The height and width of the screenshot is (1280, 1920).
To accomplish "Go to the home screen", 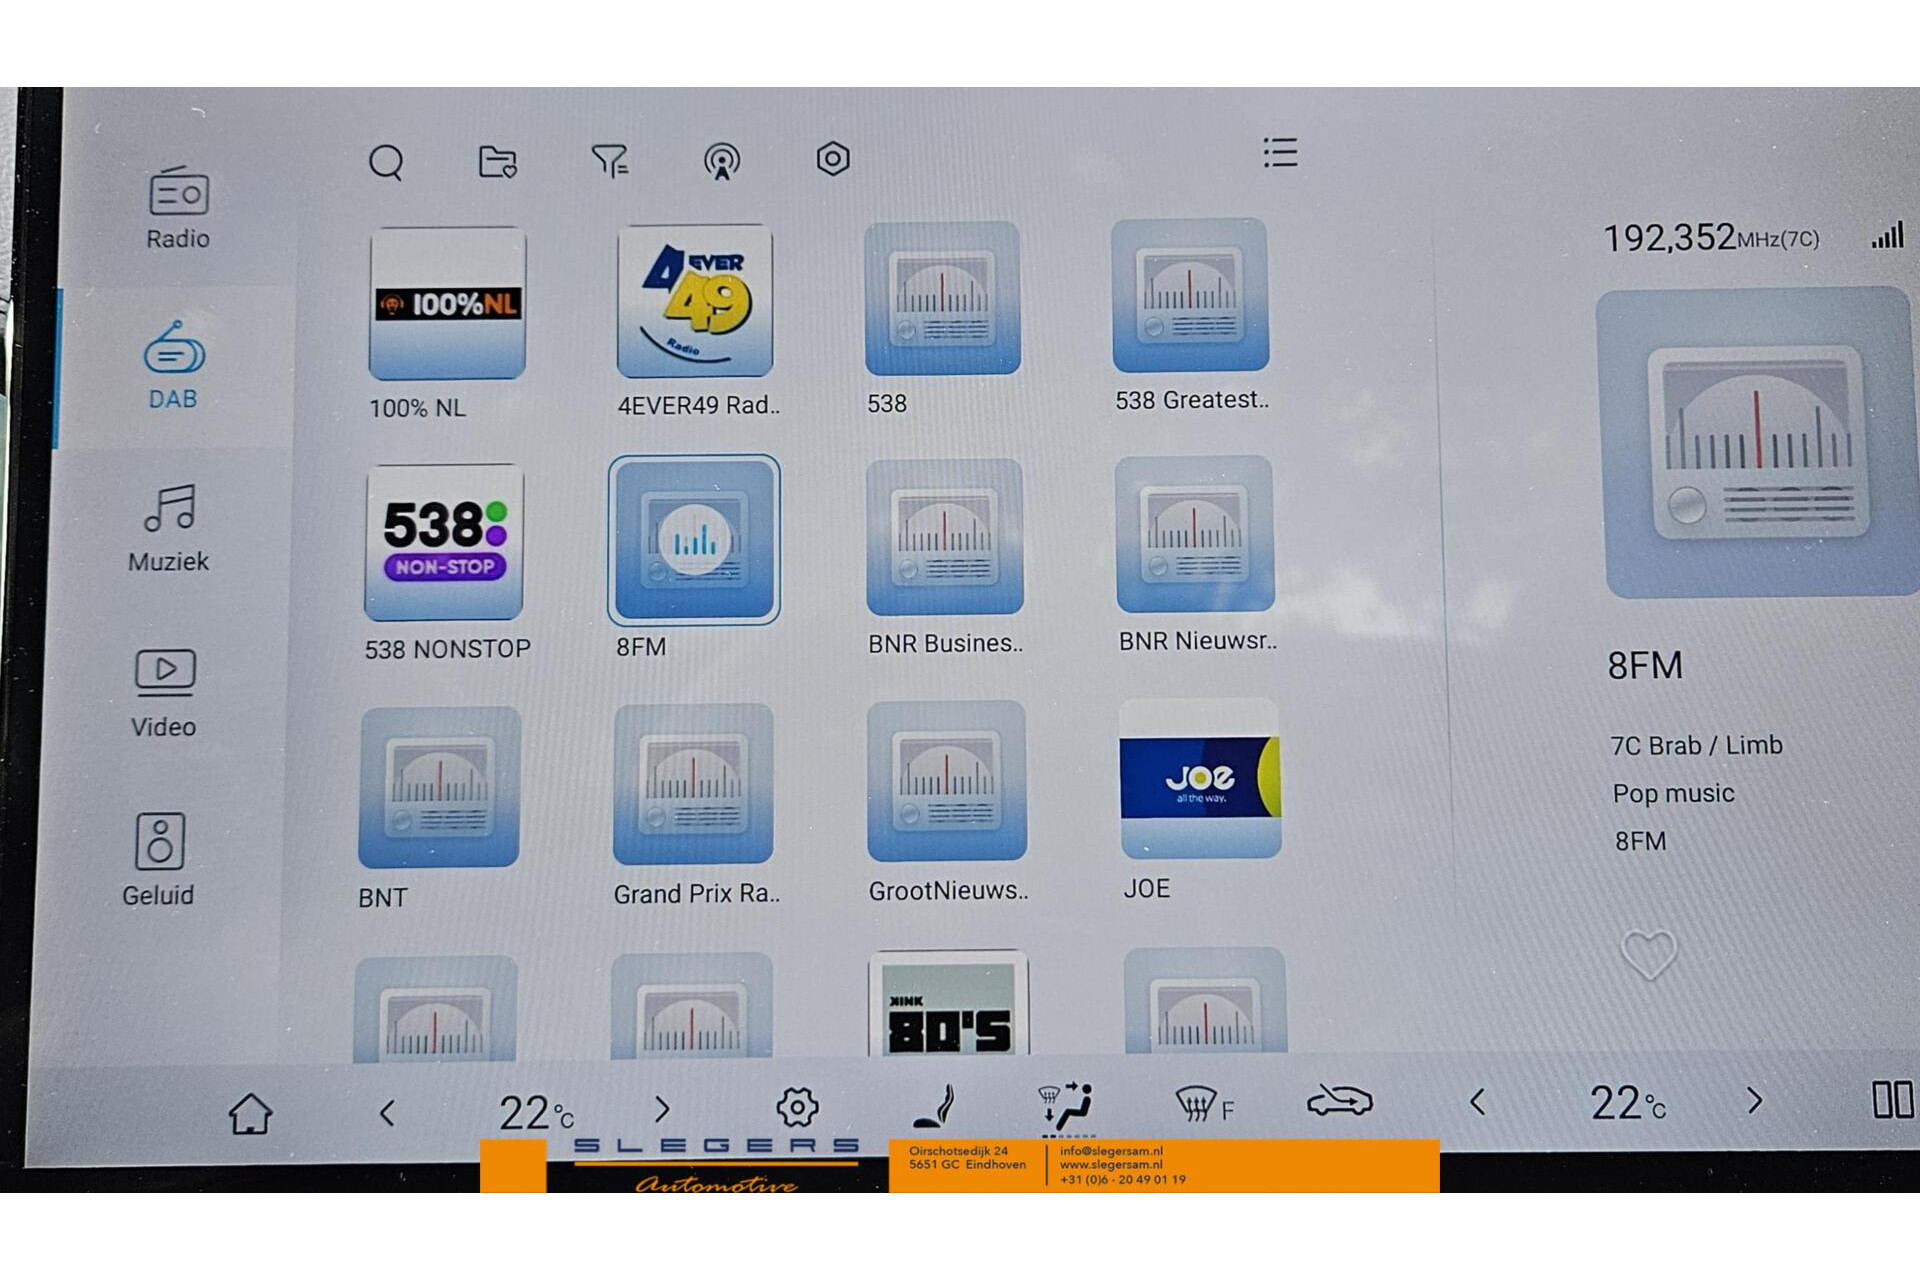I will pos(250,1113).
